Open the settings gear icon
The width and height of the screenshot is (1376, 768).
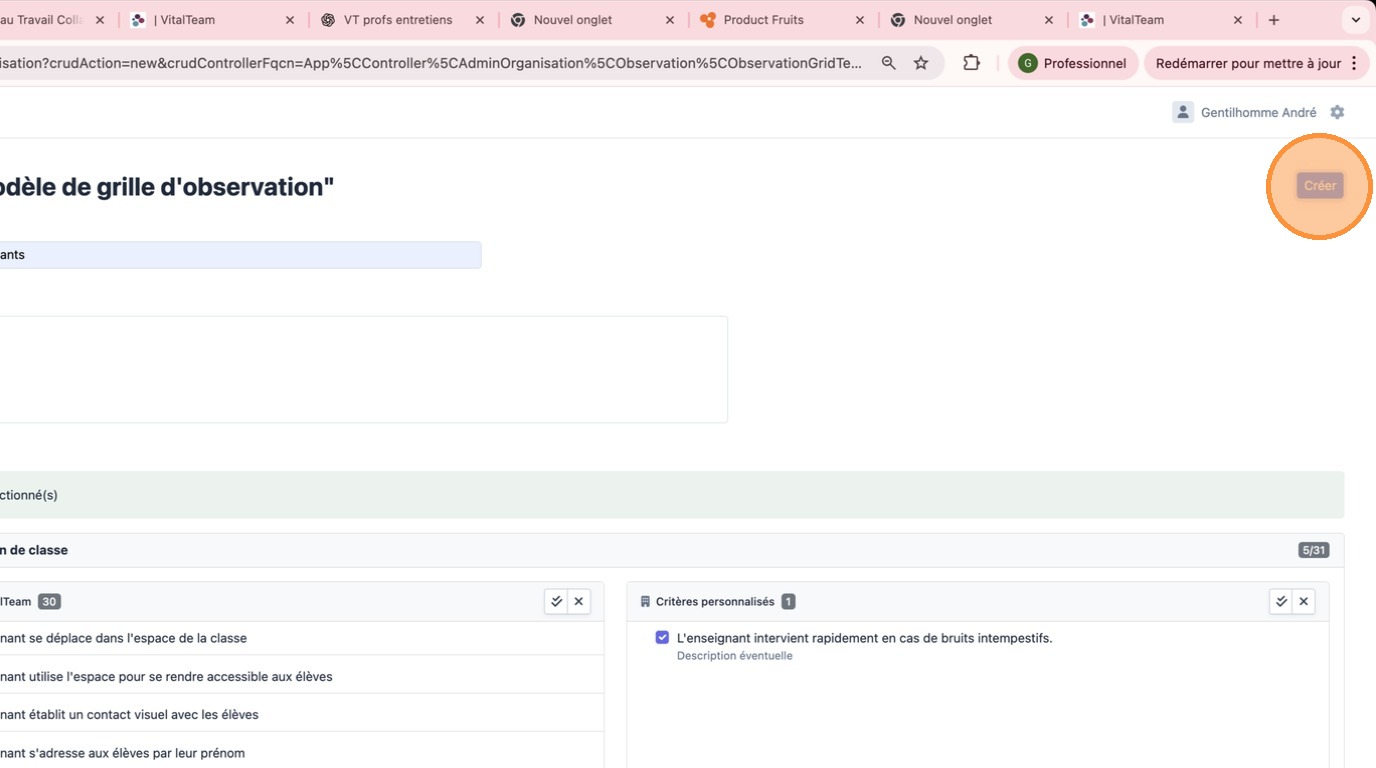(1337, 112)
